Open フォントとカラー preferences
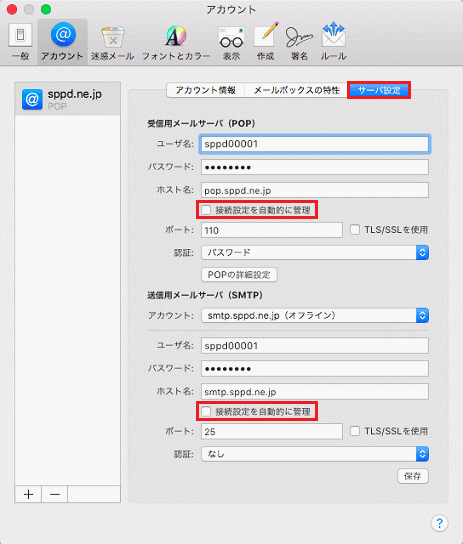Image resolution: width=463 pixels, height=544 pixels. (x=176, y=42)
